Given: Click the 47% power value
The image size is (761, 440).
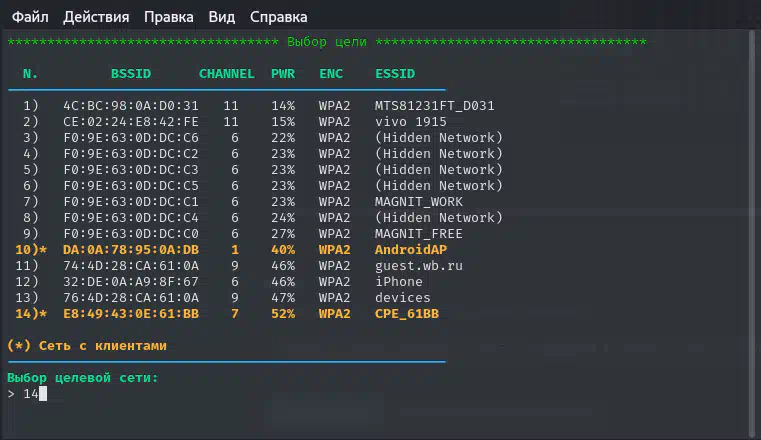Looking at the screenshot, I should [283, 298].
